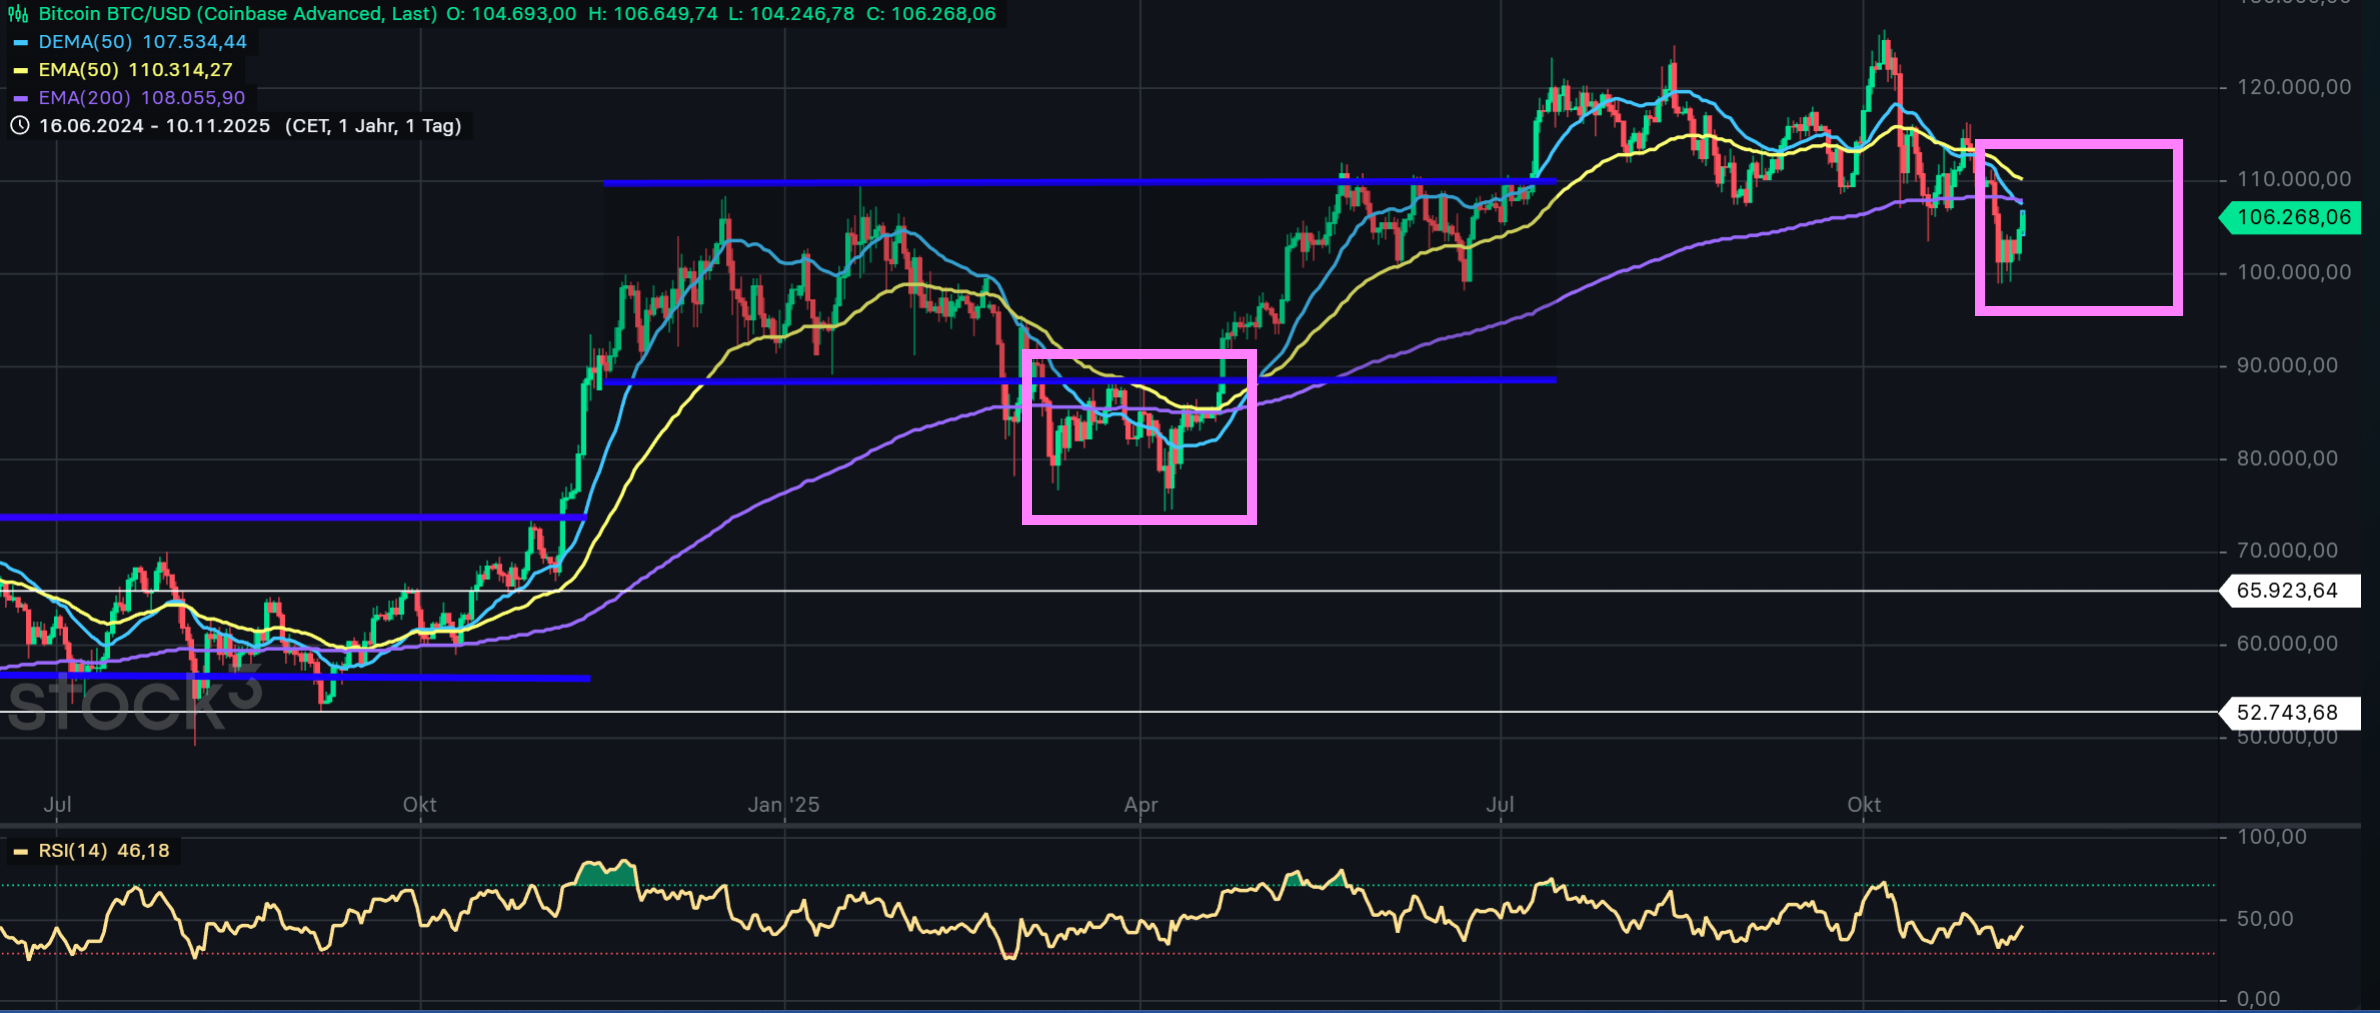
Task: Open the date range 16.06.2024 - 10.11.2025
Action: [x=154, y=126]
